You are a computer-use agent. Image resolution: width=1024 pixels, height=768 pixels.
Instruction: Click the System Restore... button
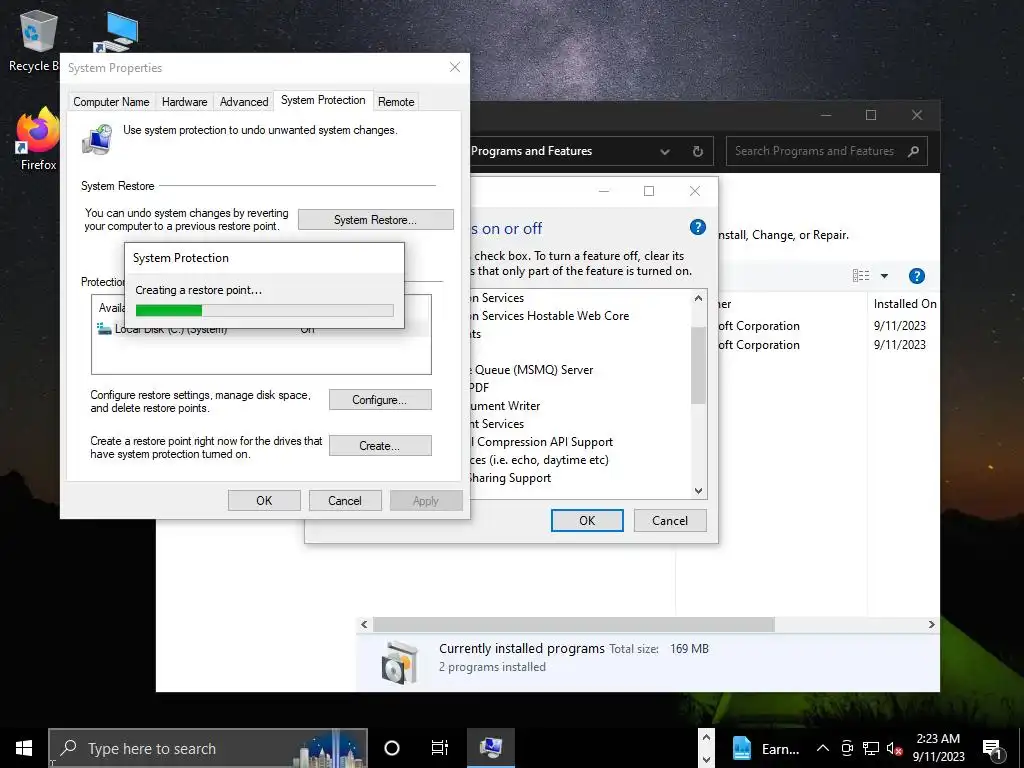[376, 219]
